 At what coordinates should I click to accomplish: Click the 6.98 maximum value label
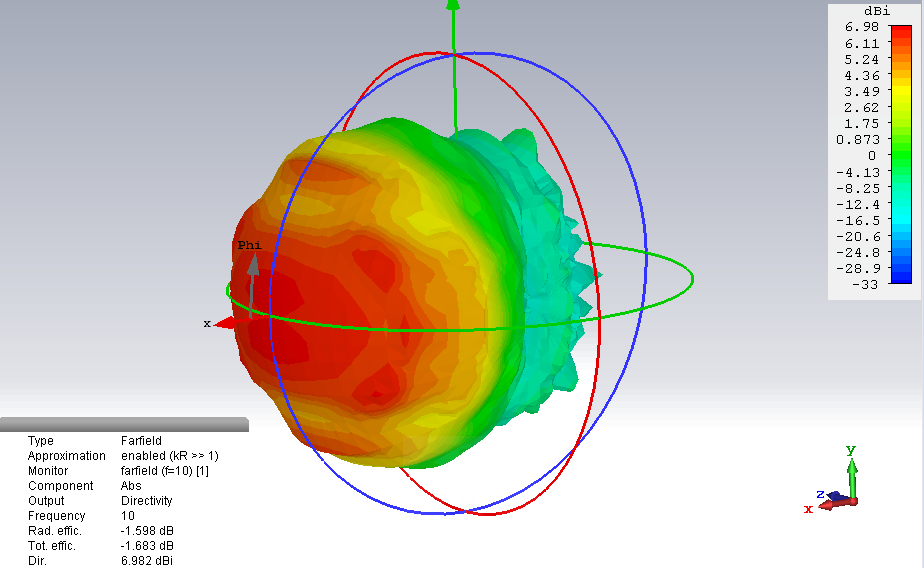click(x=863, y=27)
